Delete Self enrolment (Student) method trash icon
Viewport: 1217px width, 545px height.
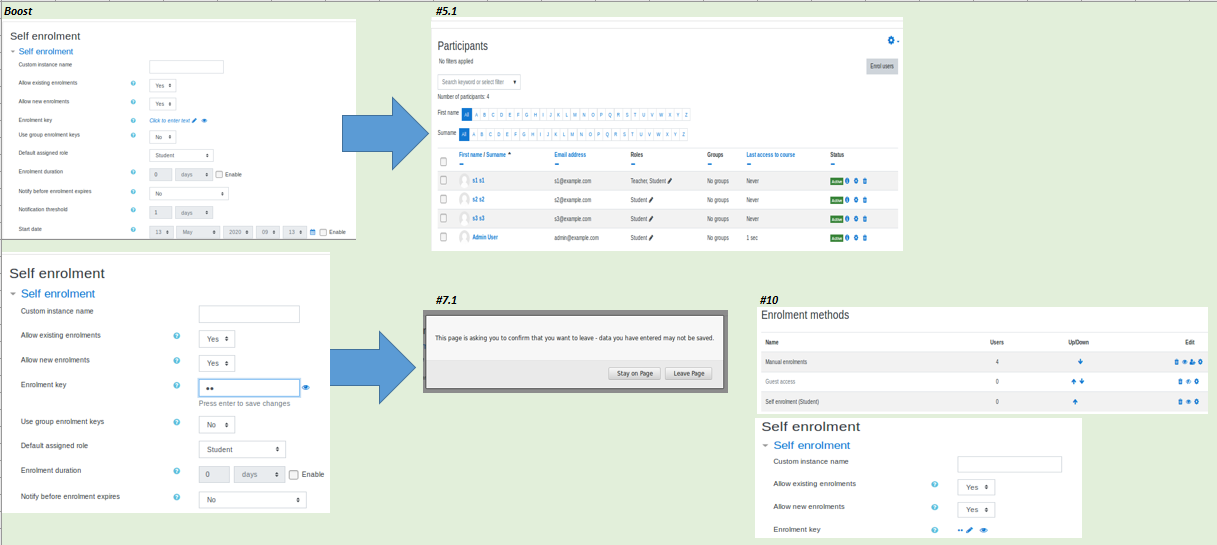(1181, 402)
